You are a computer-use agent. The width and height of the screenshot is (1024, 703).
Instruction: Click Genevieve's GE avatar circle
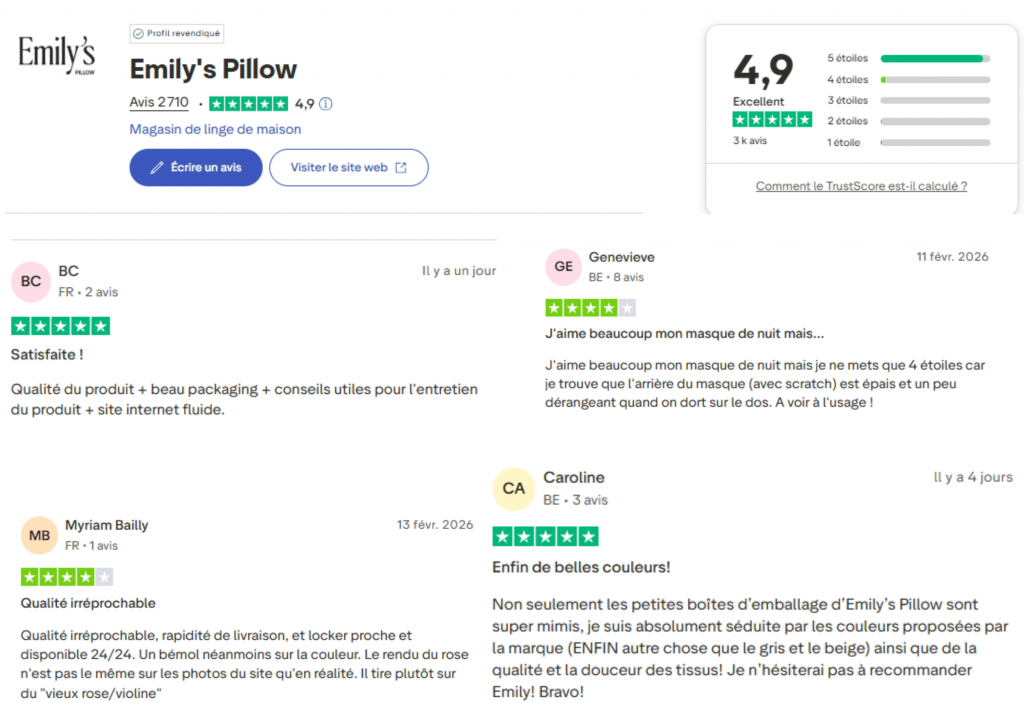pyautogui.click(x=563, y=266)
